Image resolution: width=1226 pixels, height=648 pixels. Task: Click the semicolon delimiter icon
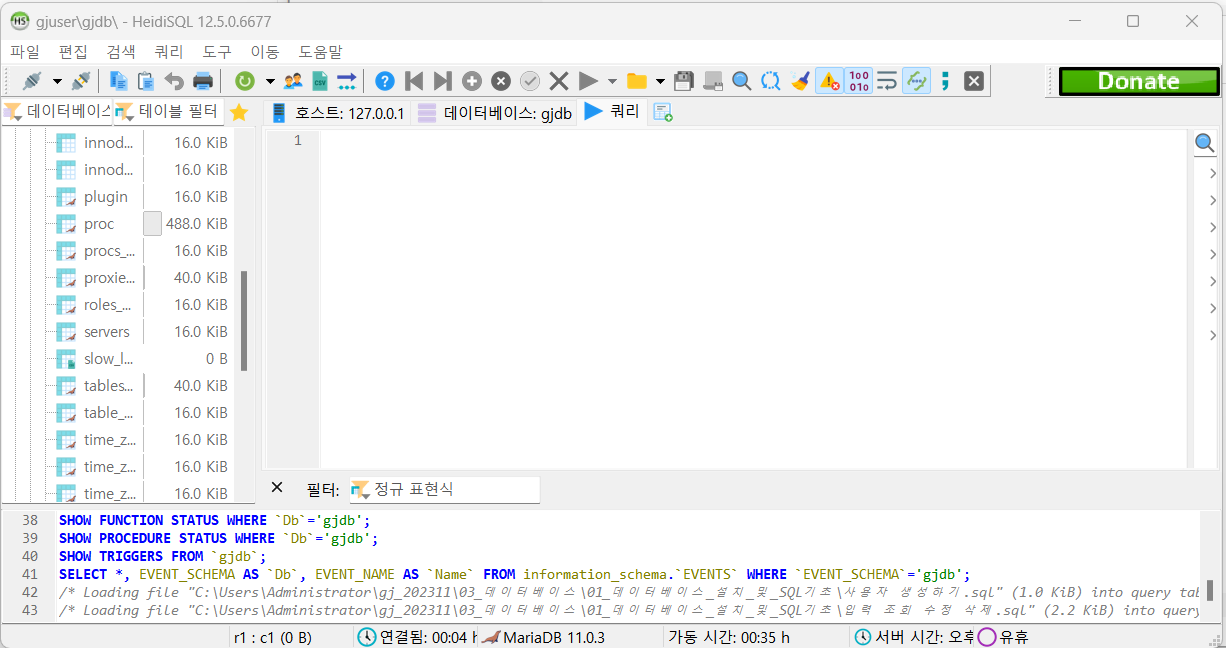coord(945,81)
